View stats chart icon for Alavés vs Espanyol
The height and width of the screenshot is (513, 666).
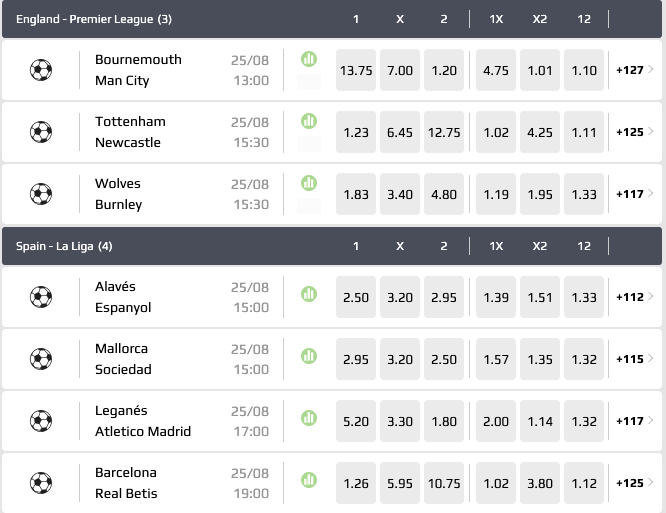[x=309, y=294]
